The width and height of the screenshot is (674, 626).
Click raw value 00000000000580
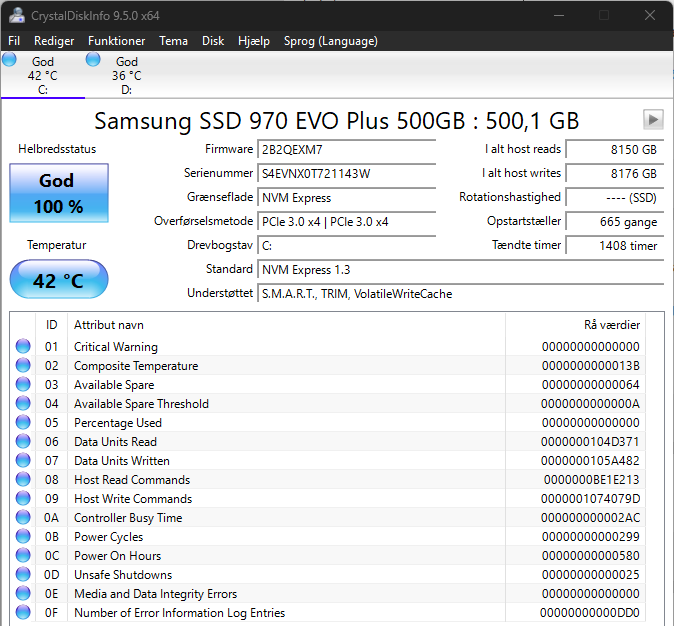591,555
